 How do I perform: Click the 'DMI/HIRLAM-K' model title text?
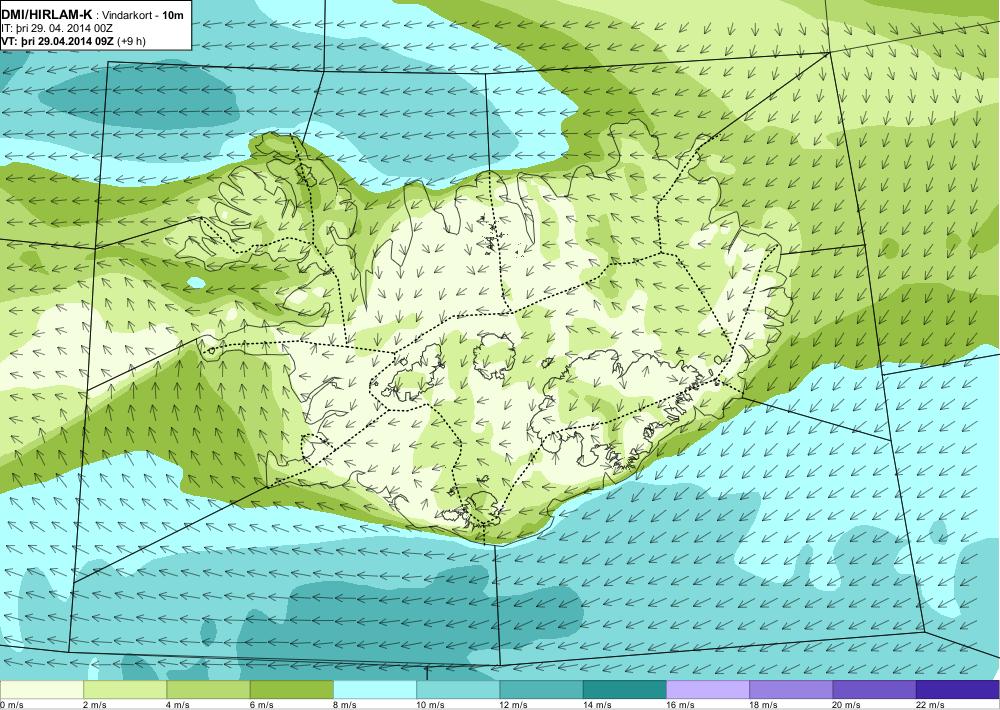point(47,14)
